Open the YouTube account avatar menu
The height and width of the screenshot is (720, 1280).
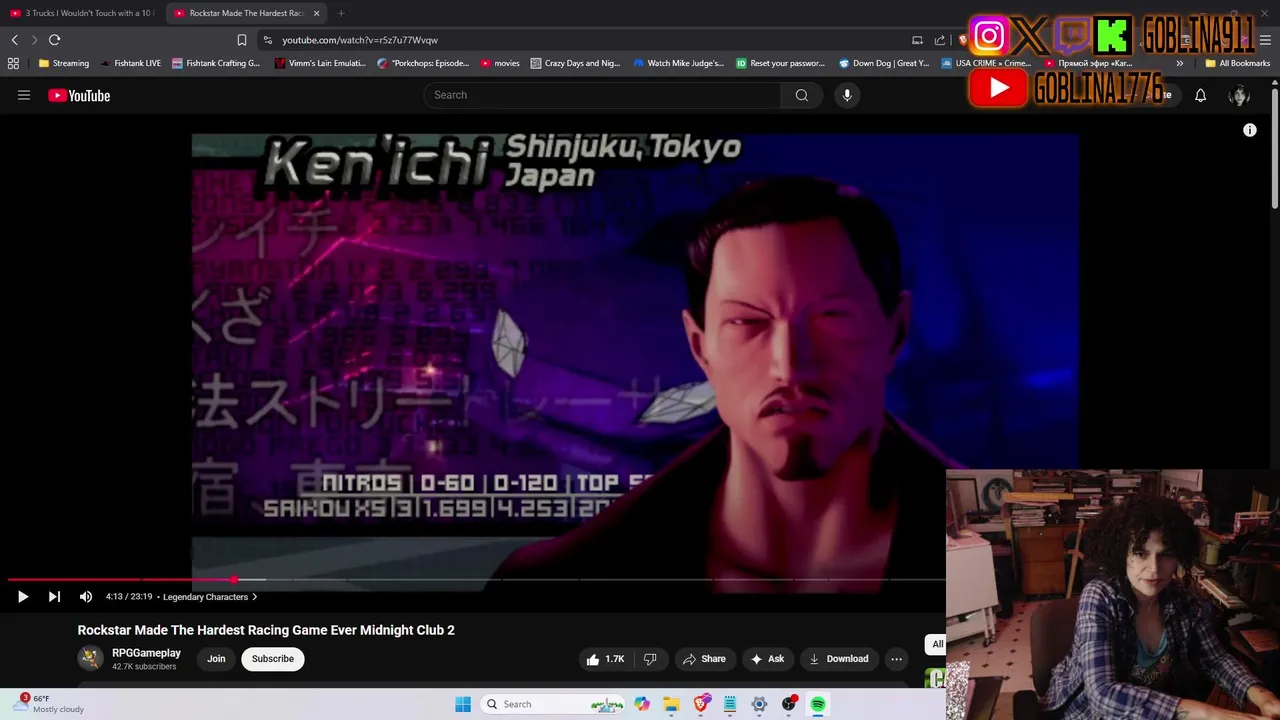pos(1239,95)
